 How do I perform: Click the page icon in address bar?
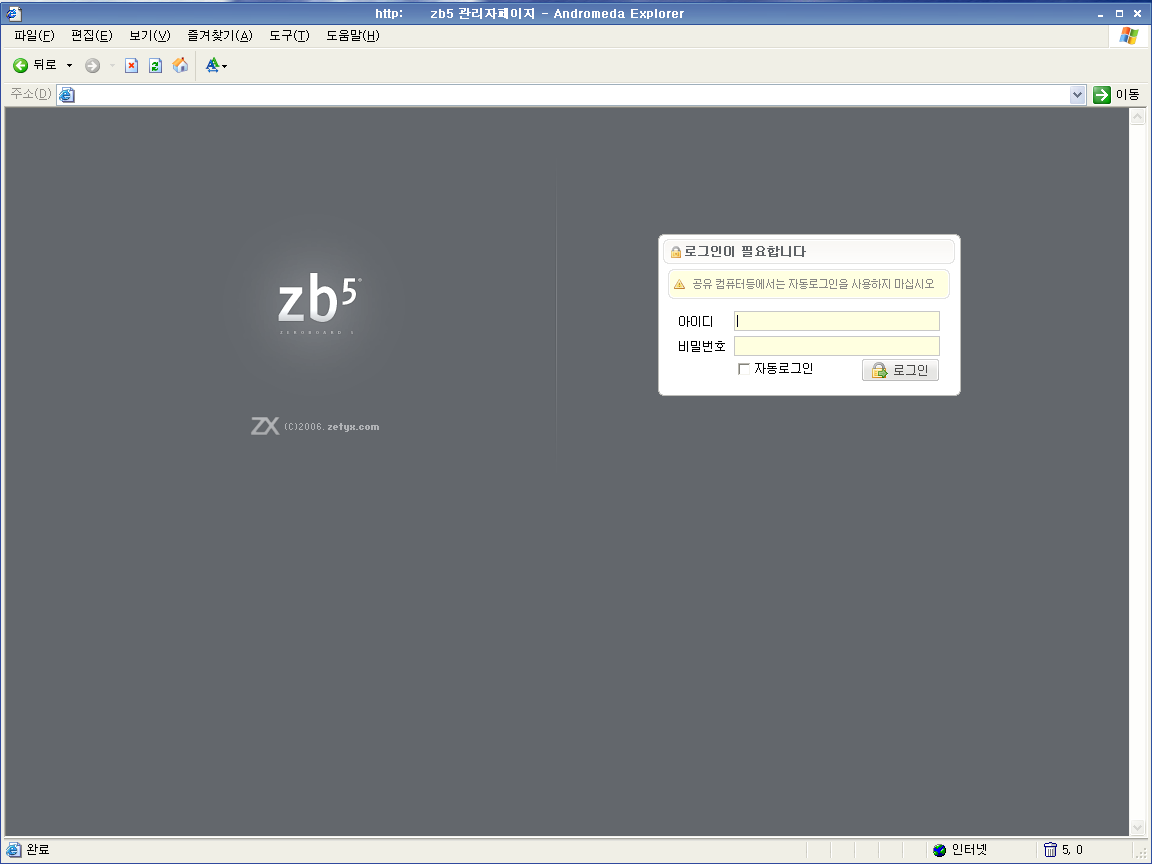pos(67,95)
